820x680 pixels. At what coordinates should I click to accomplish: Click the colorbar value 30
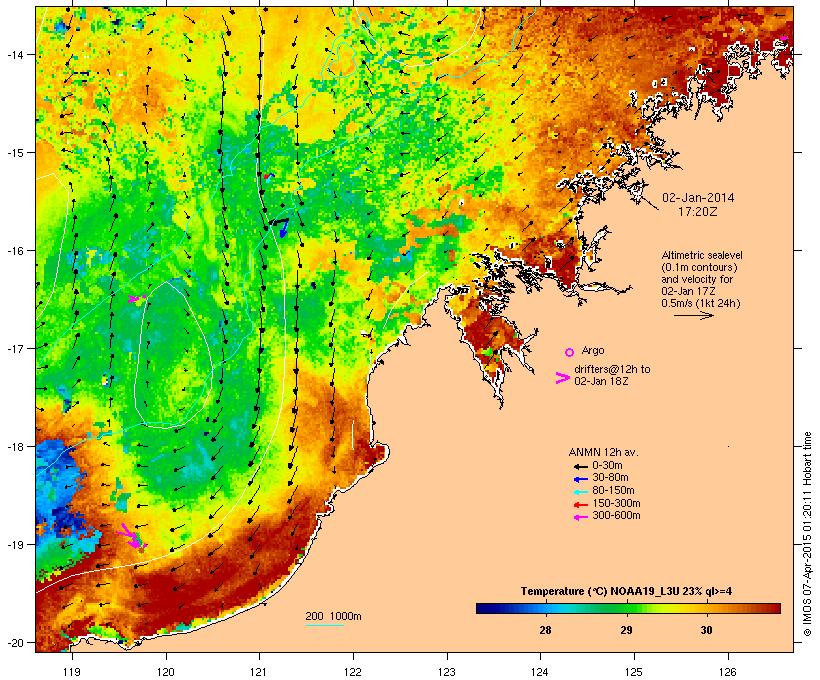(707, 630)
